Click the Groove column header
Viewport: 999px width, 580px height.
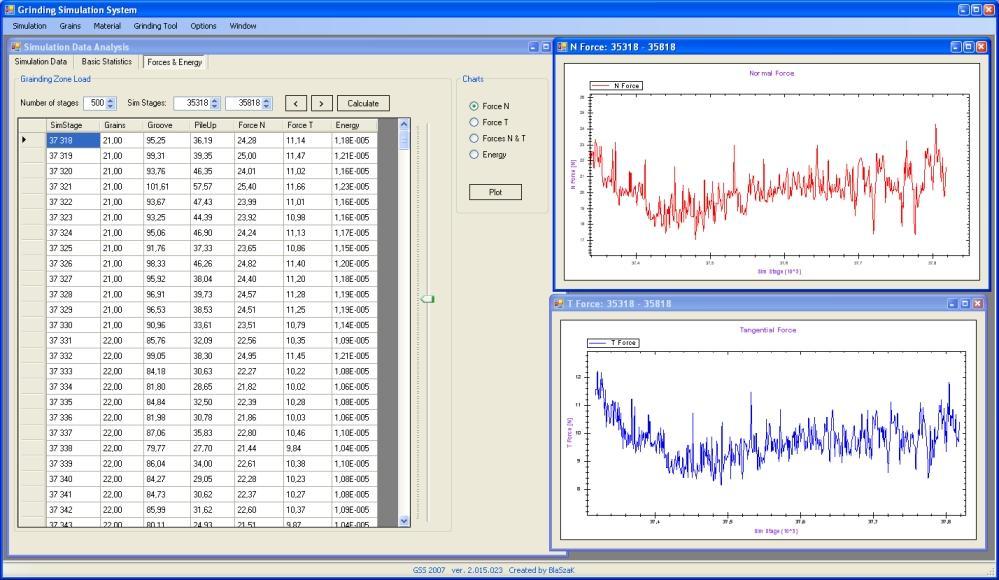point(167,125)
